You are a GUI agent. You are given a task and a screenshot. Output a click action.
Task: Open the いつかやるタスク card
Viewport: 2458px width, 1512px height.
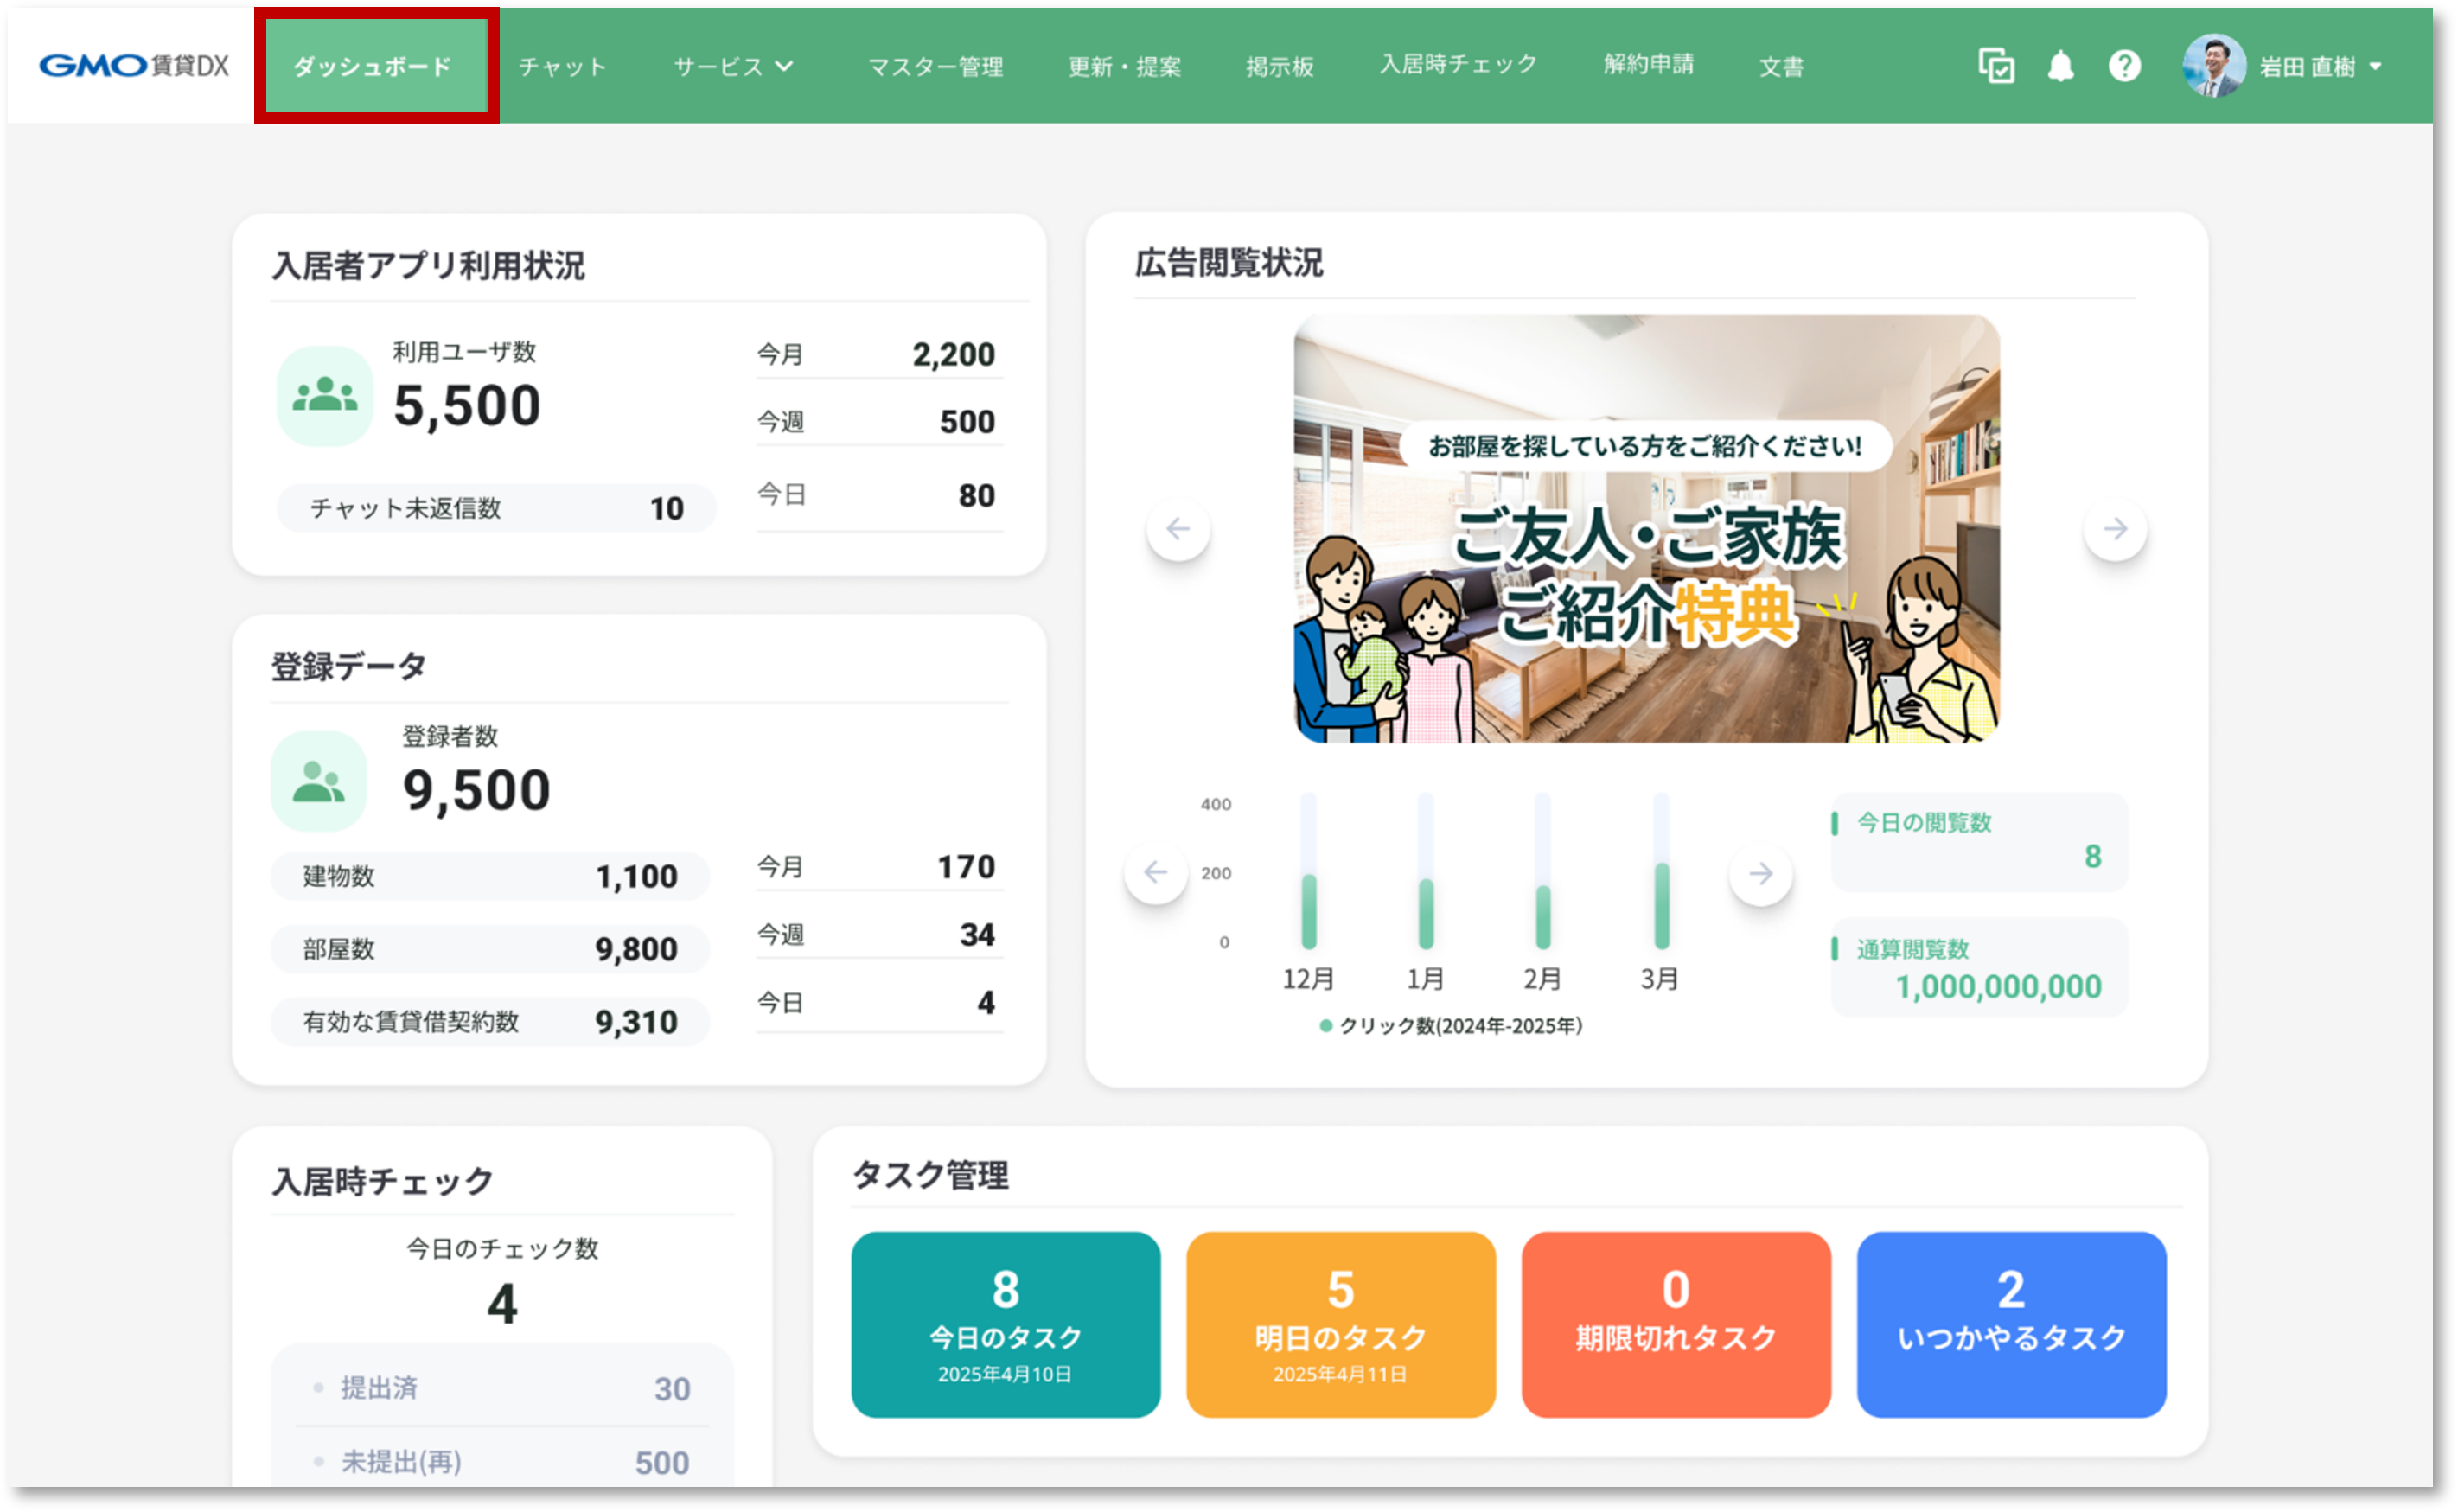click(x=2010, y=1327)
